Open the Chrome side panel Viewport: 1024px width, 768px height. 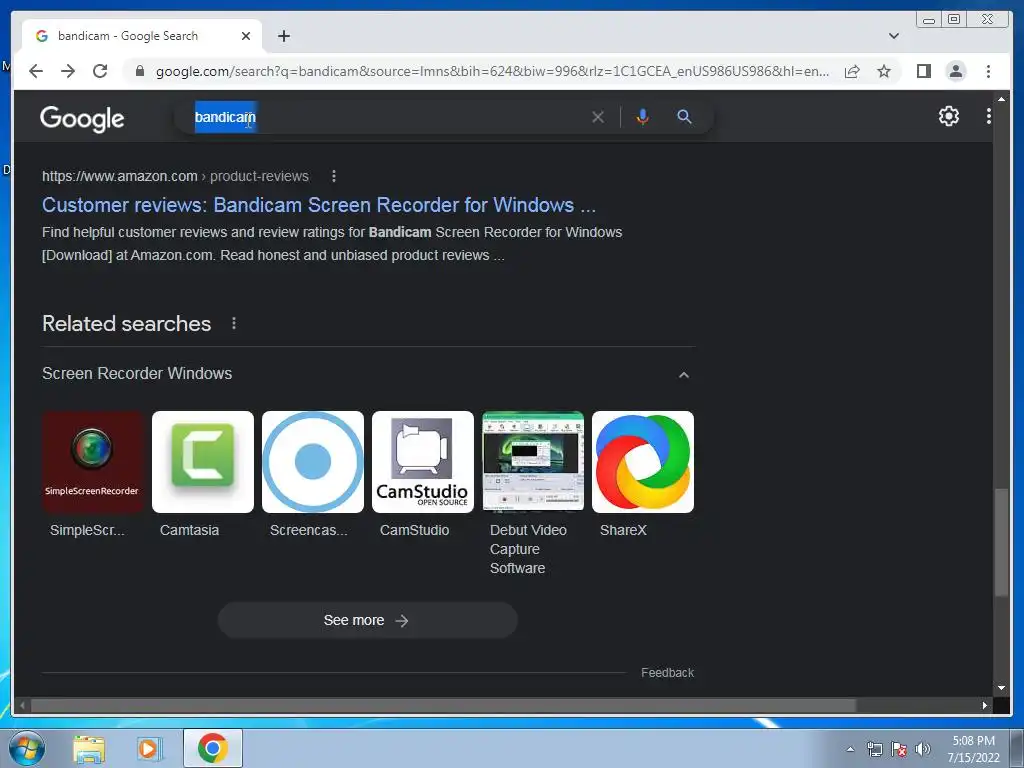pos(923,71)
